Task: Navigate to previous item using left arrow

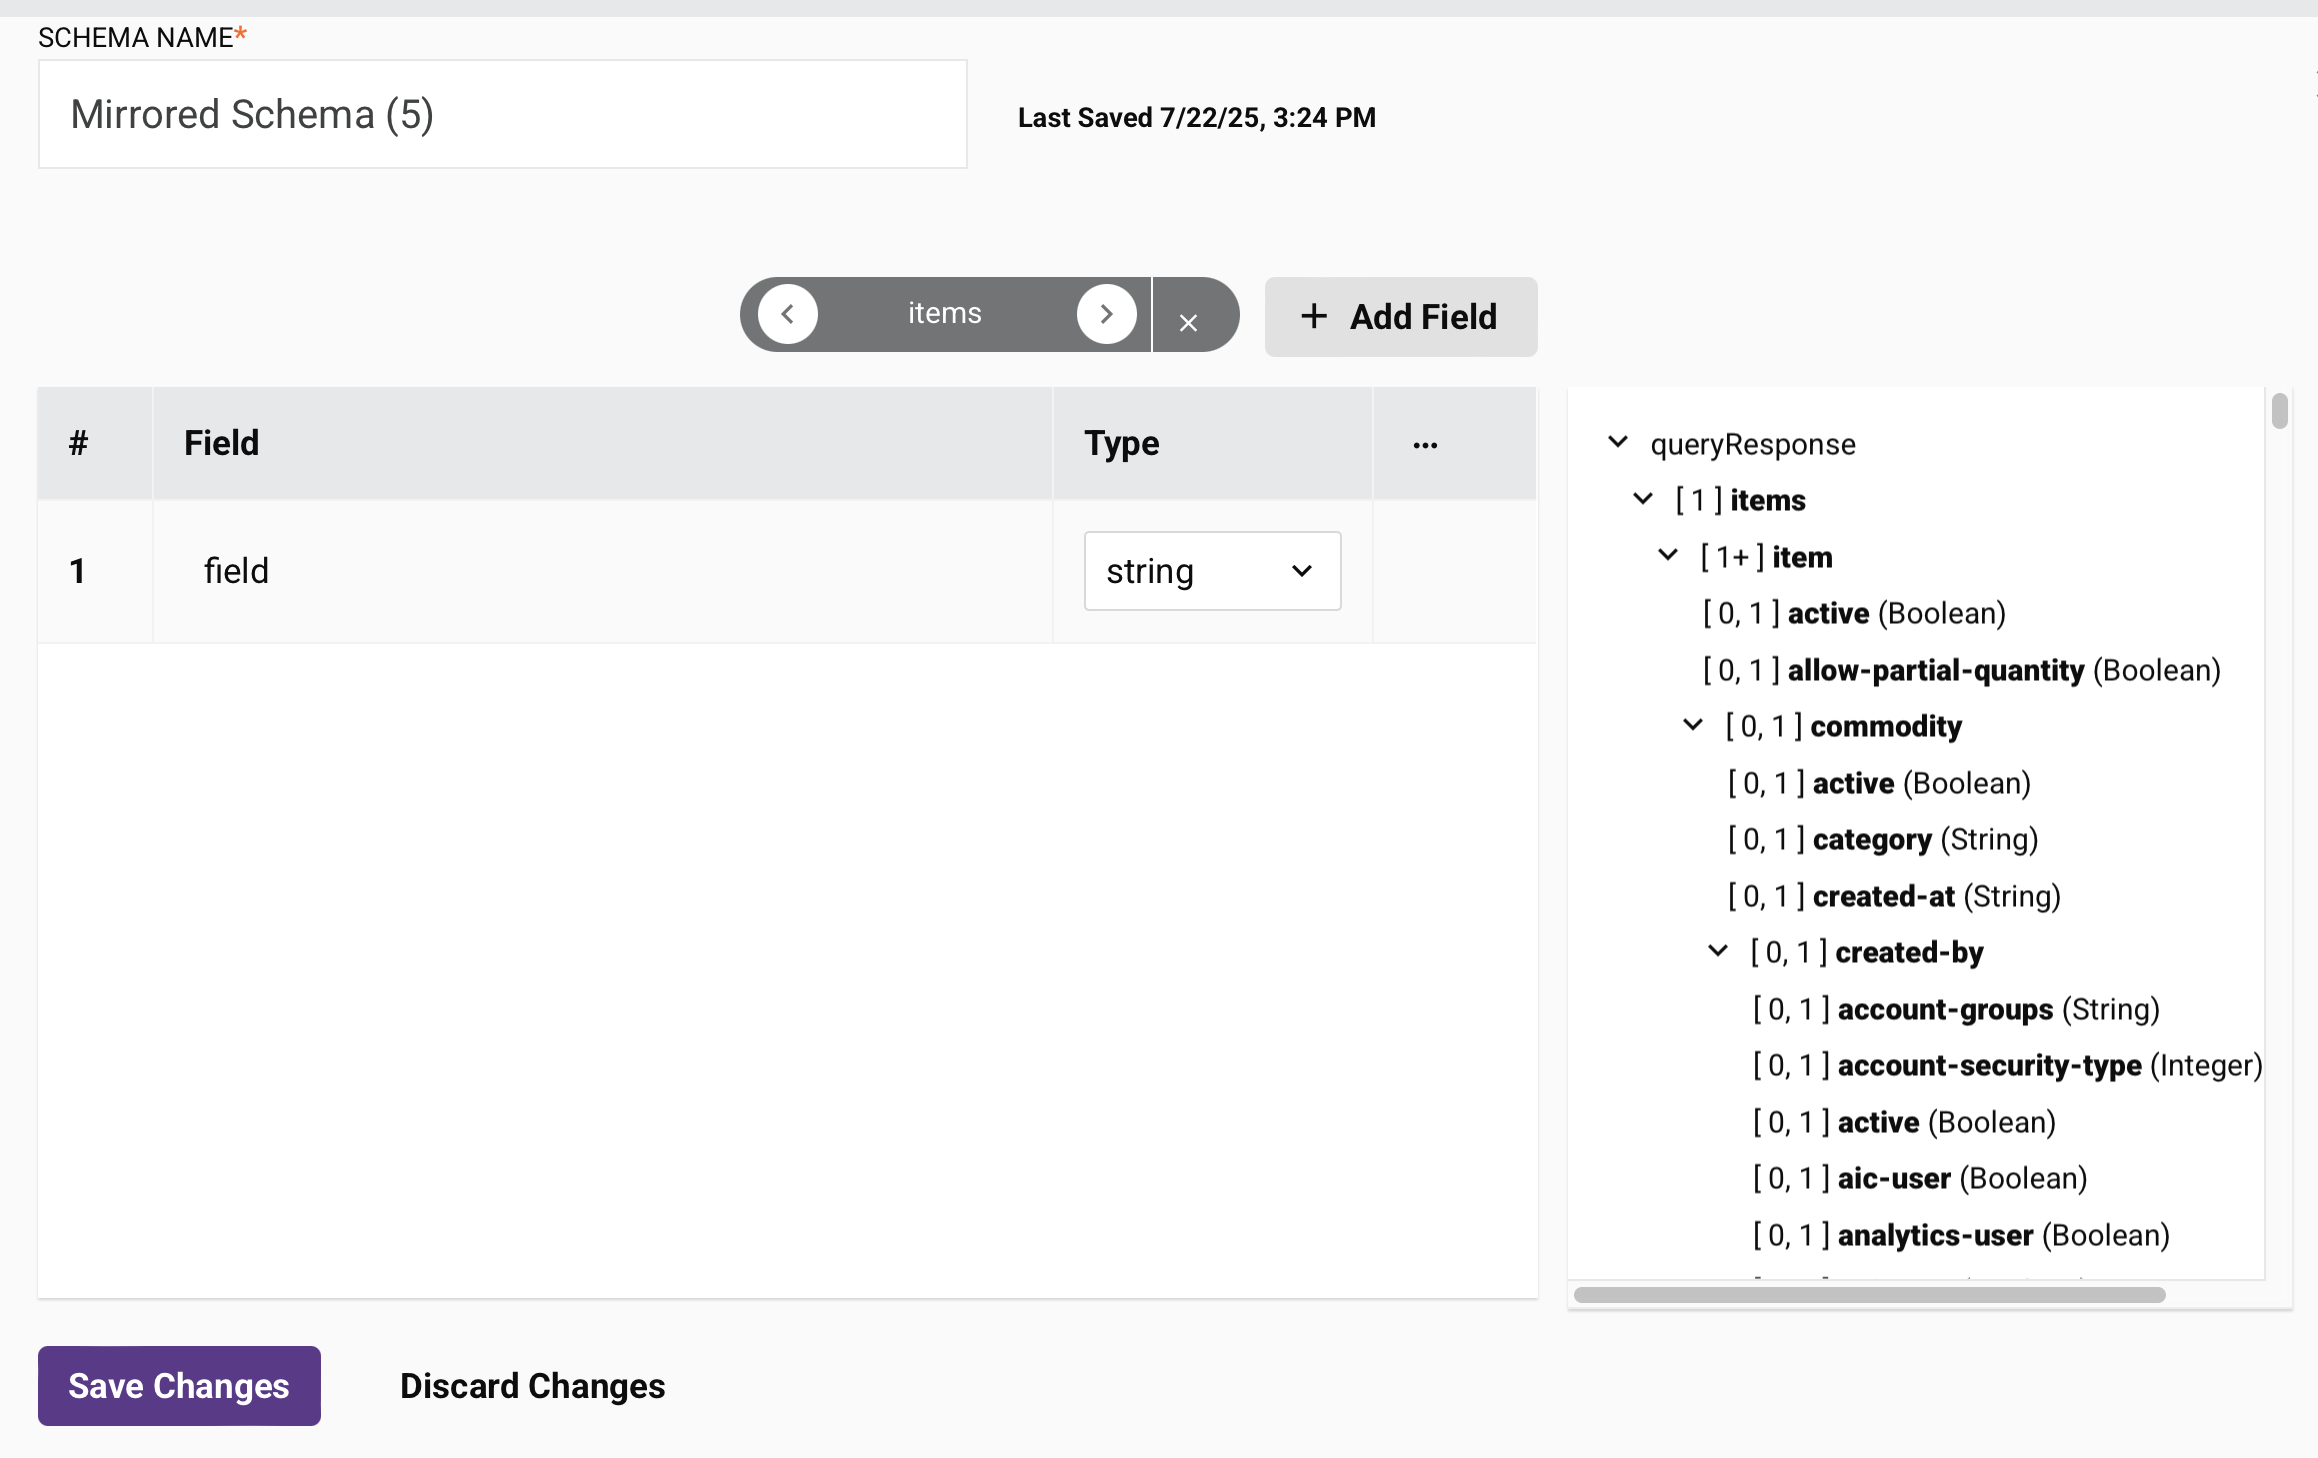Action: click(789, 314)
